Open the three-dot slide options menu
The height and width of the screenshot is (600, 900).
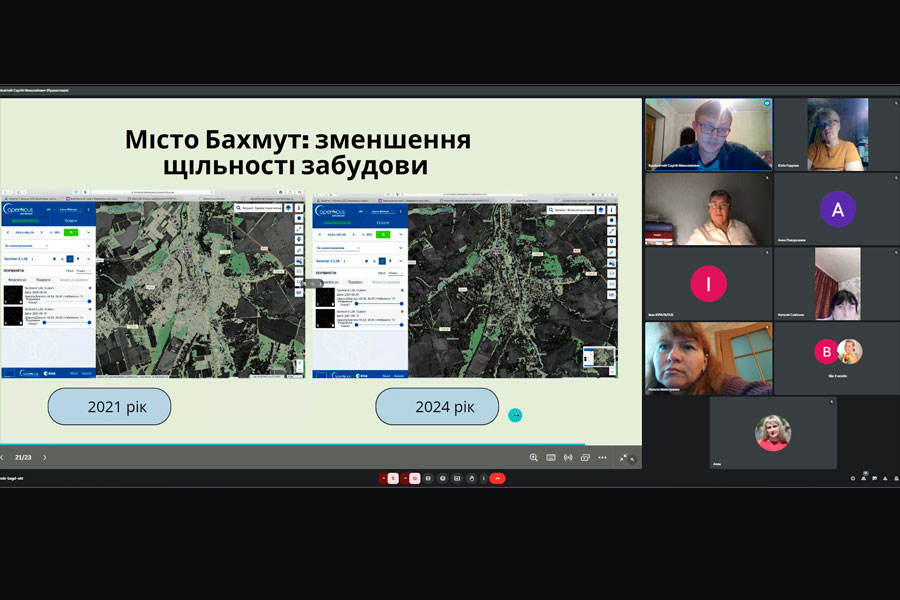click(602, 458)
